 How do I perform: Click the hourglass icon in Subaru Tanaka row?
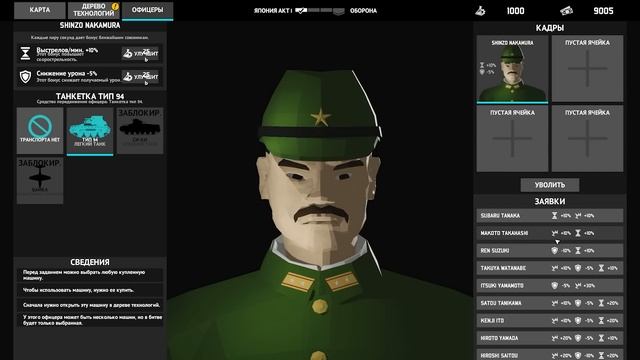pos(554,216)
